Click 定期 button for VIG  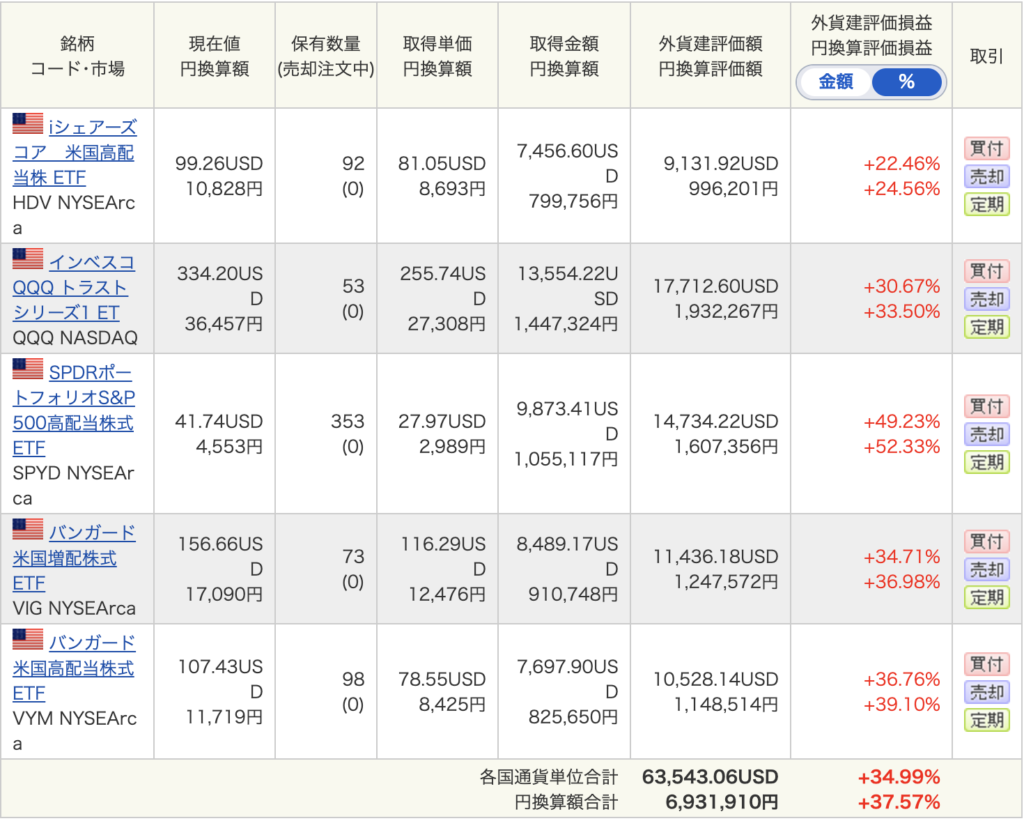tap(987, 598)
